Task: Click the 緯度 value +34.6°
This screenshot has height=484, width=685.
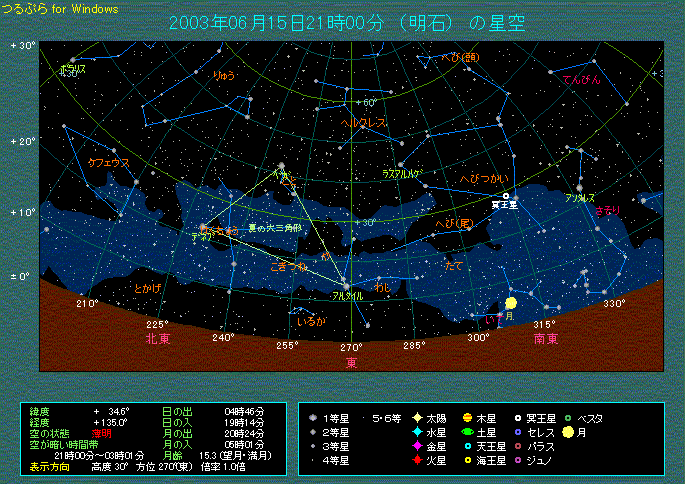Action: (x=112, y=411)
